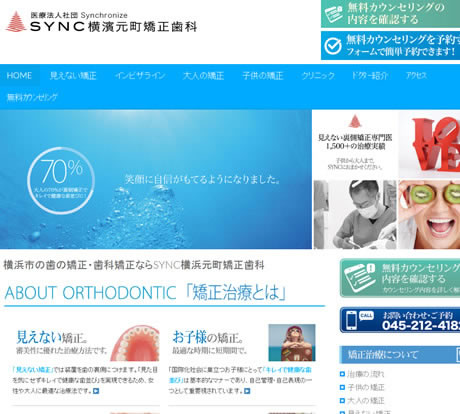460x414 pixels.
Task: Click the 無料カウンセリングを予約する banner
Action: click(x=390, y=46)
